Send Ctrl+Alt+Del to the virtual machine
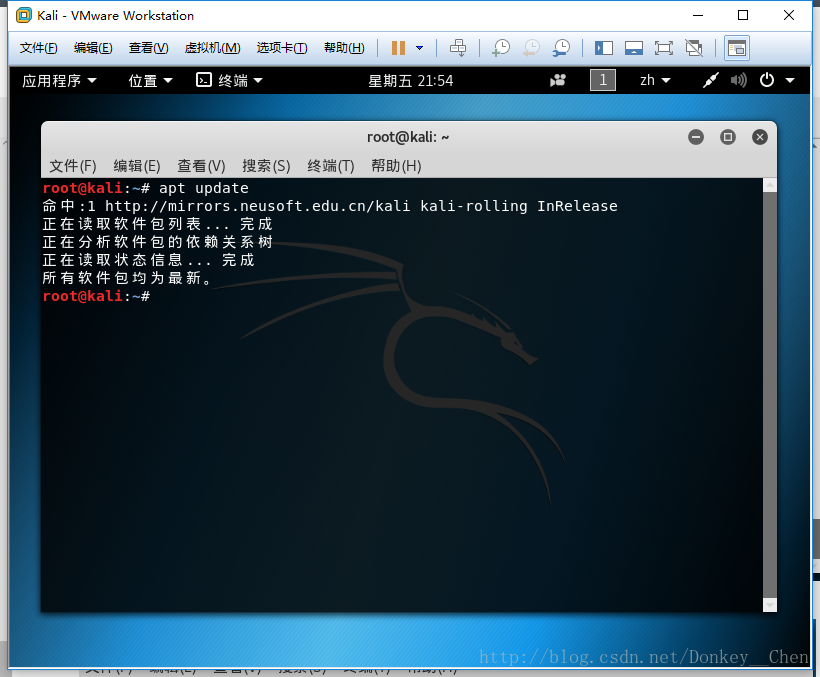Image resolution: width=820 pixels, height=677 pixels. coord(458,48)
